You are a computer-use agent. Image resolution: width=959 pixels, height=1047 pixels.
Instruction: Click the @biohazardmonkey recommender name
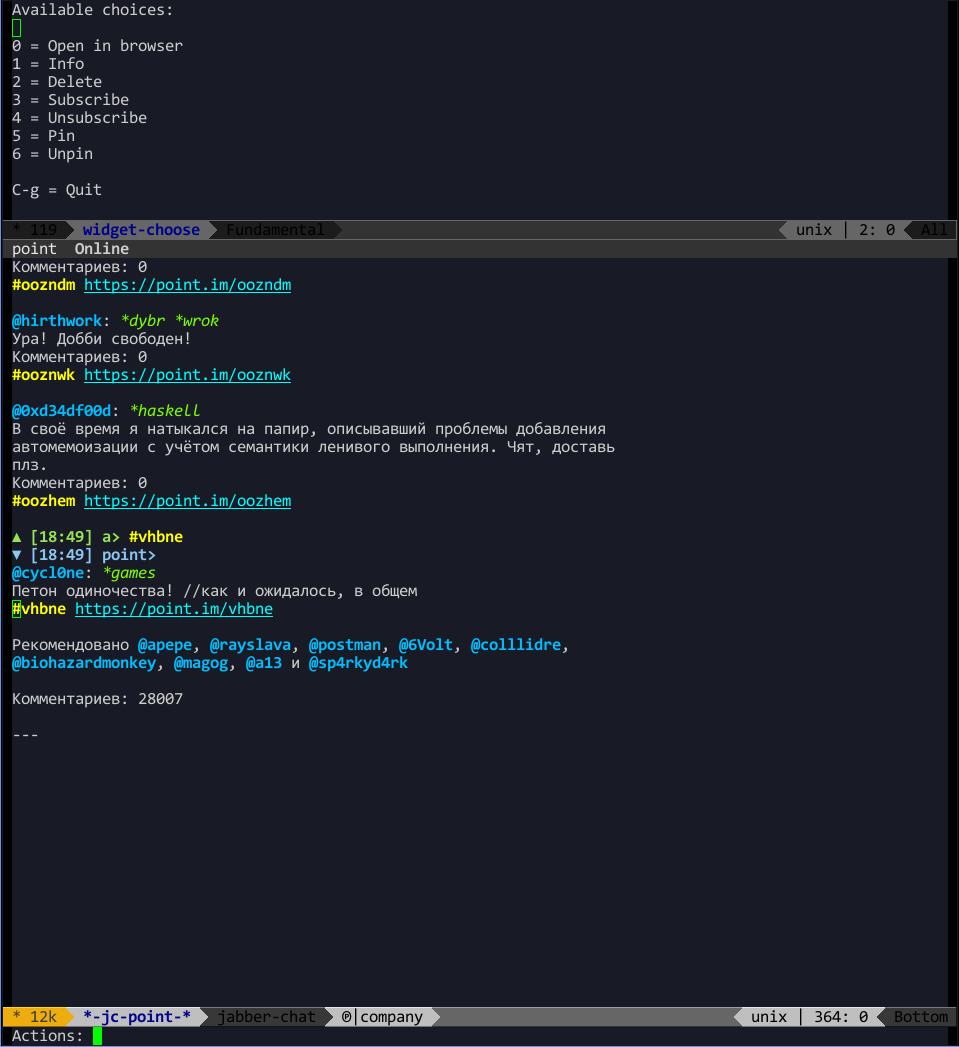click(84, 663)
